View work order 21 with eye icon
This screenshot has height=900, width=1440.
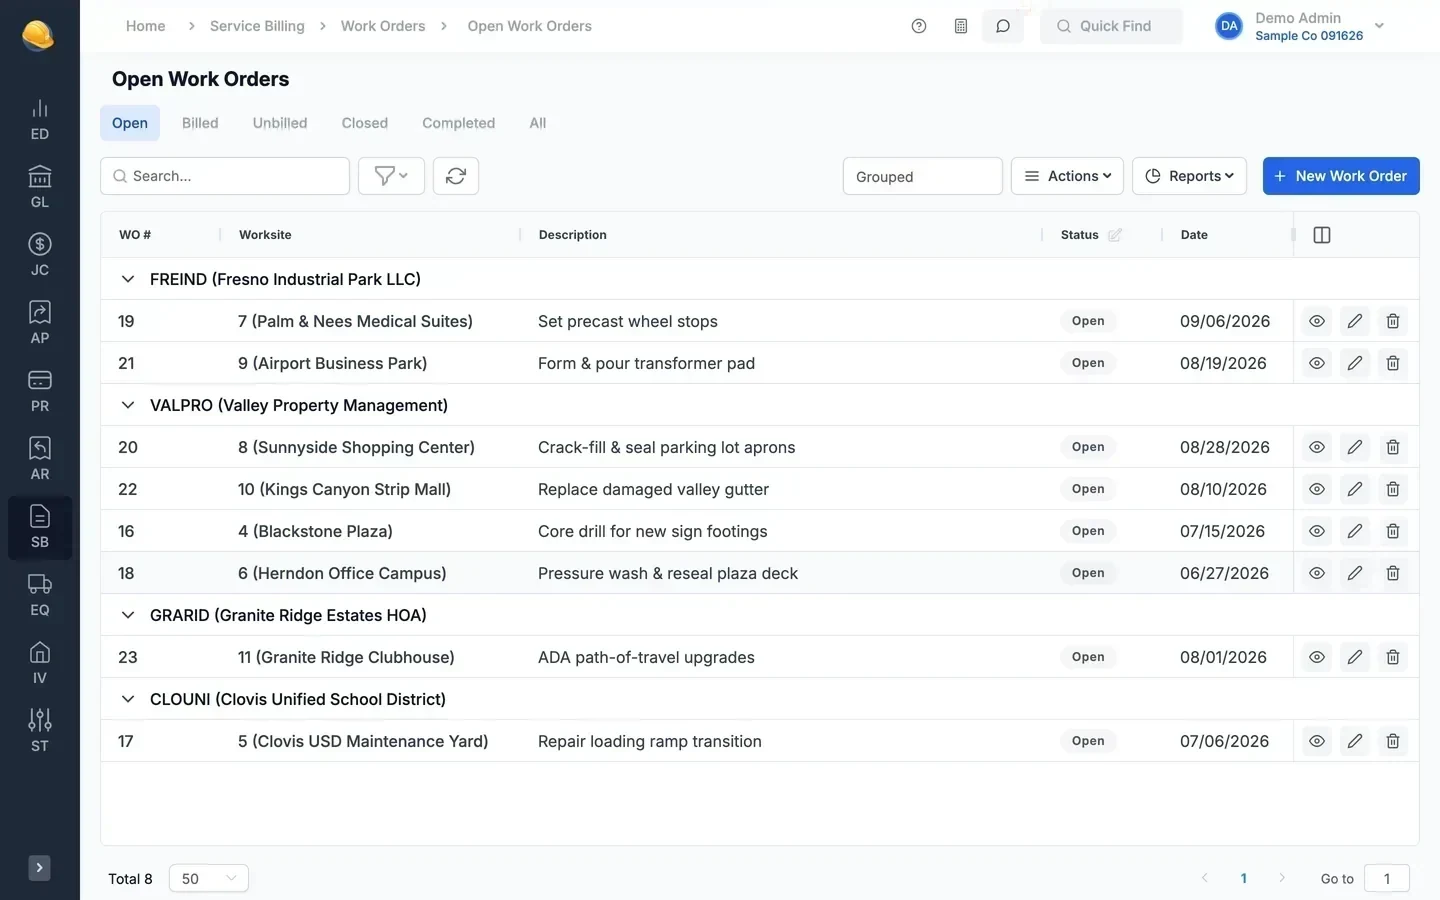(1317, 363)
